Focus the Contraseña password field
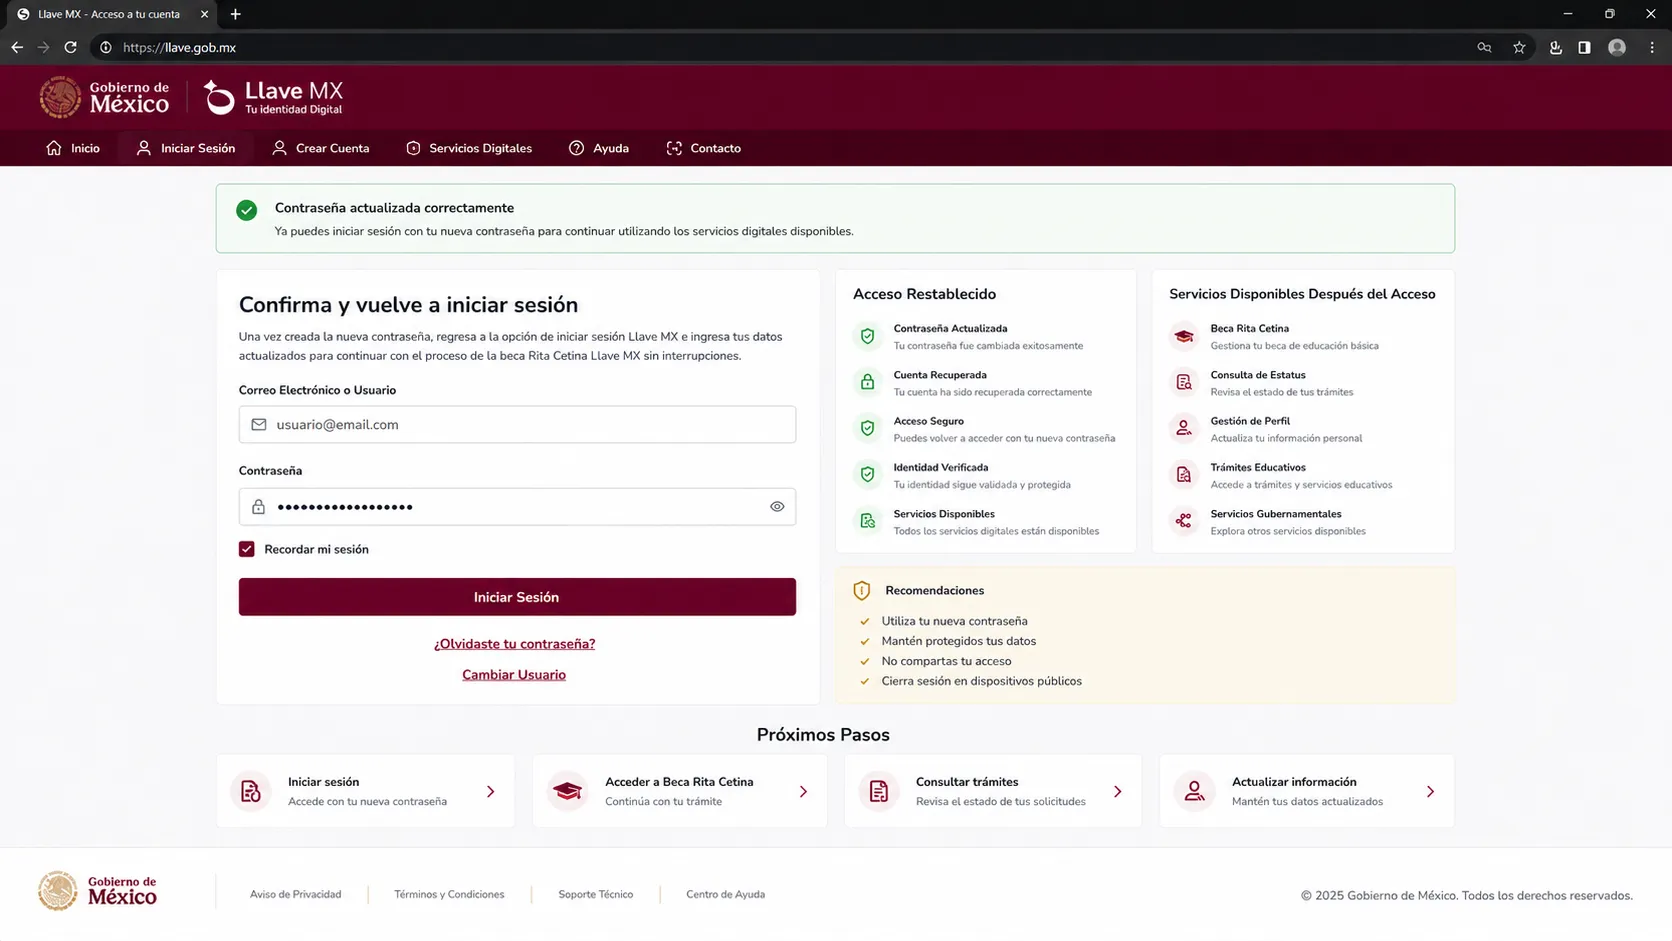 pyautogui.click(x=517, y=507)
